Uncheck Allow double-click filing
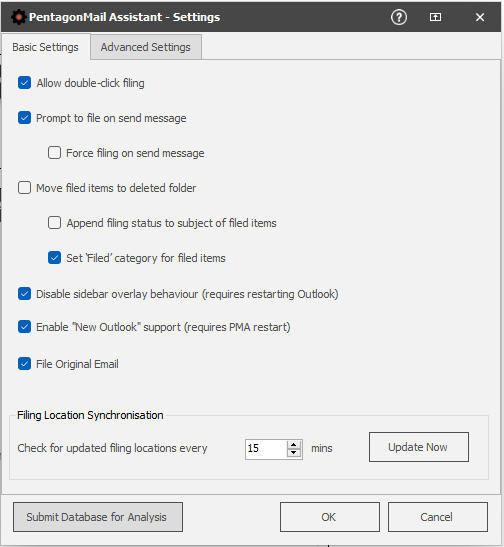Viewport: 504px width, 547px height. pos(24,83)
